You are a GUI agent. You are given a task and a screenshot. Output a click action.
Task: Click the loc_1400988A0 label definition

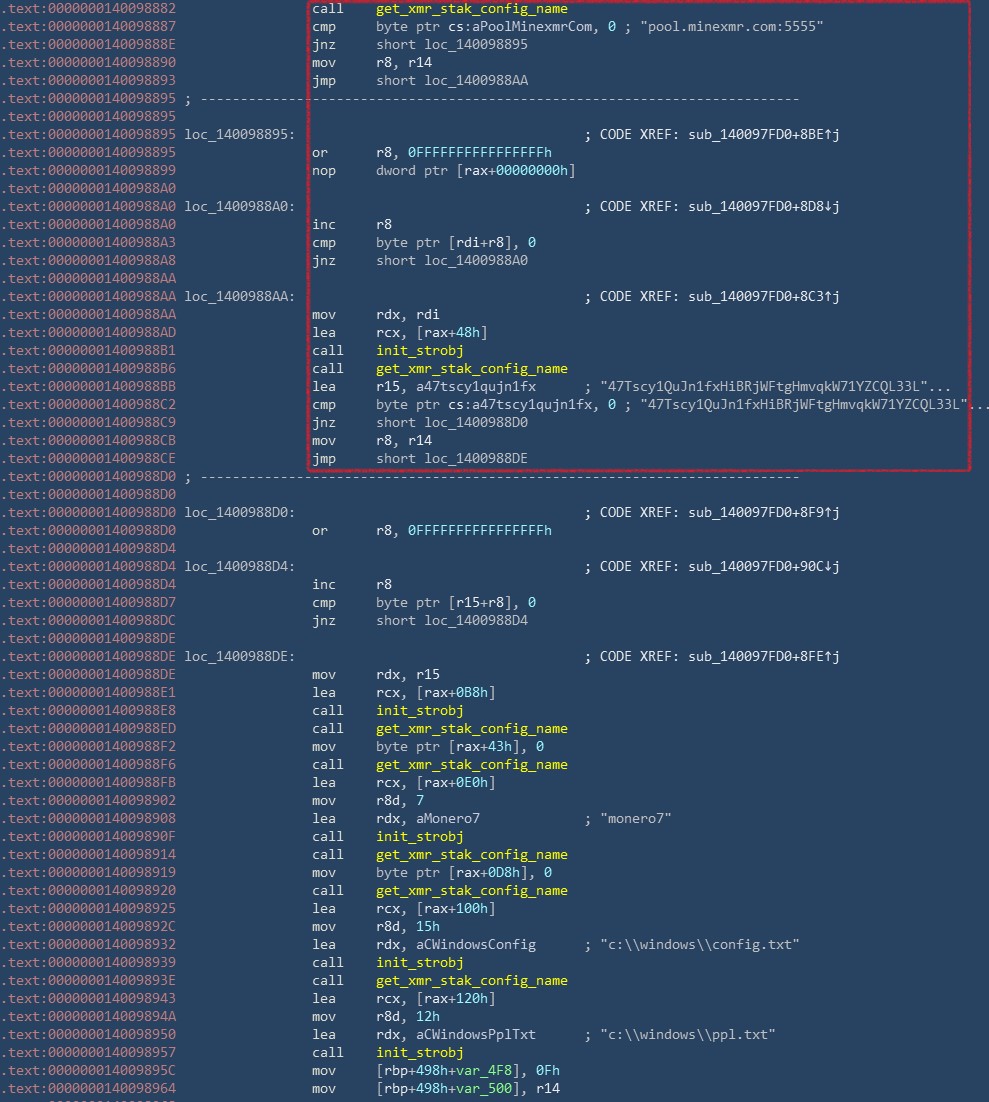pyautogui.click(x=236, y=207)
